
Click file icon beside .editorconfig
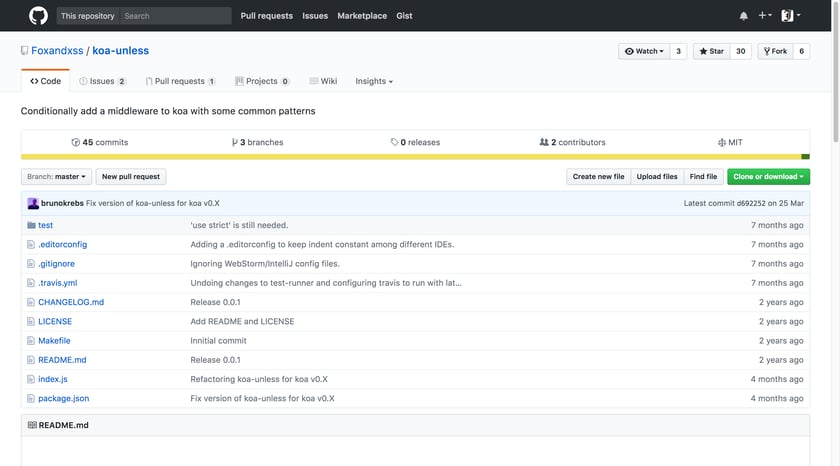tap(31, 244)
